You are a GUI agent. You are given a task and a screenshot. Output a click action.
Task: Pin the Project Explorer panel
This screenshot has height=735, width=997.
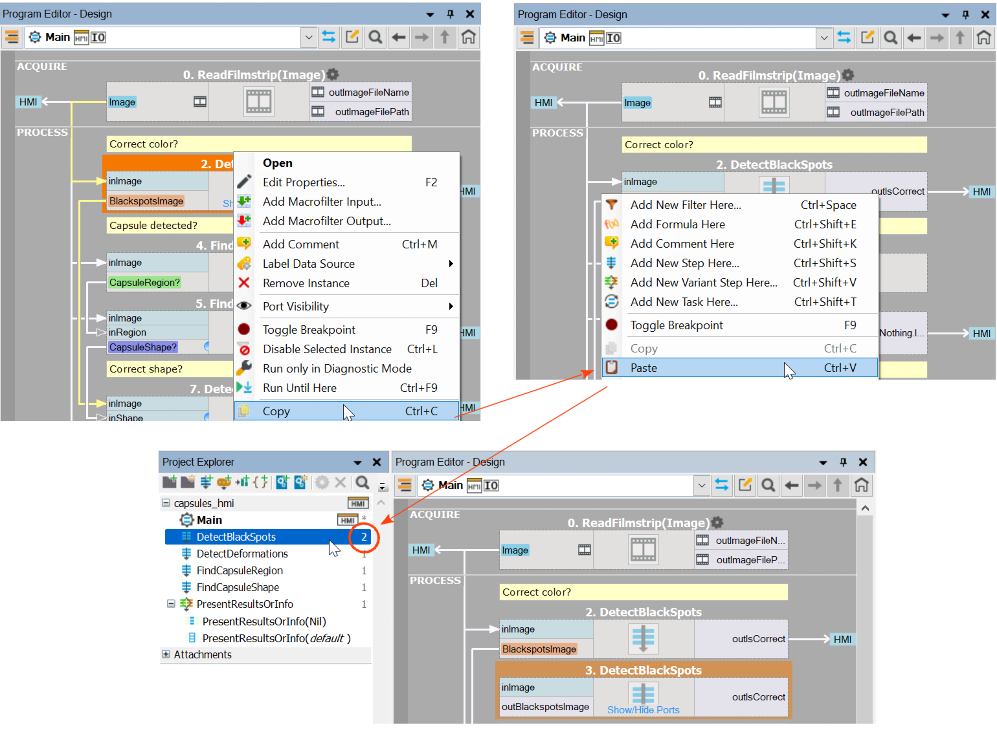click(358, 463)
